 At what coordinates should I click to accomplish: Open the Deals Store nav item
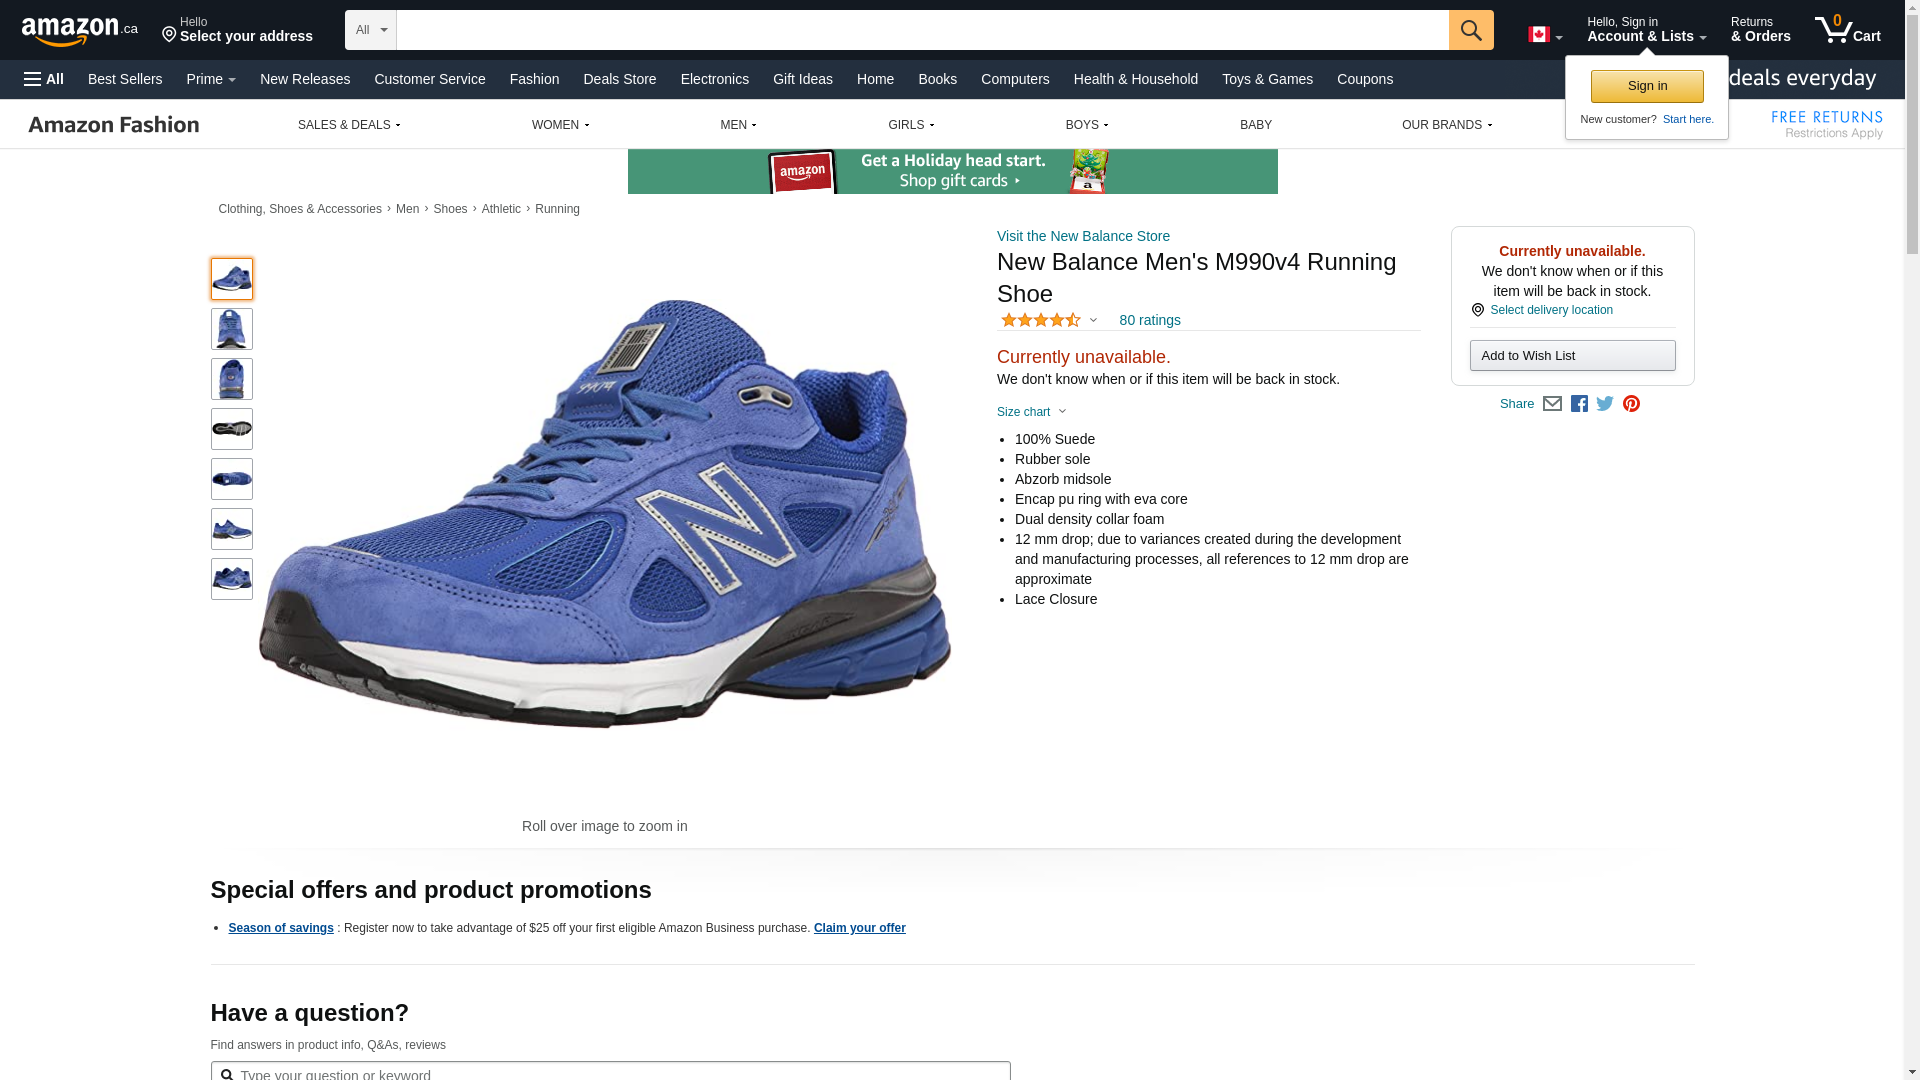[x=619, y=79]
